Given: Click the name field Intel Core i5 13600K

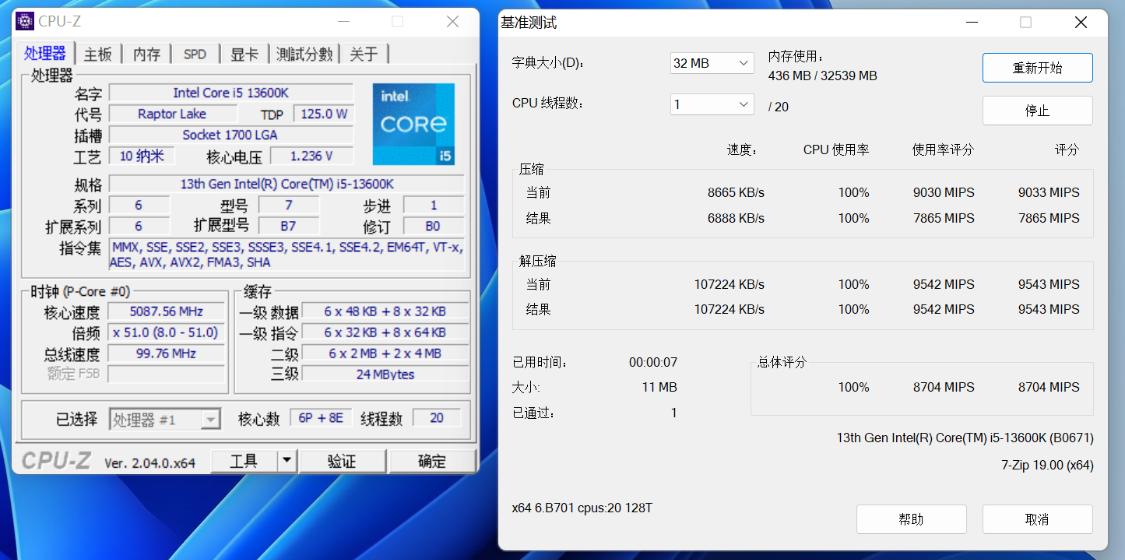Looking at the screenshot, I should coord(231,92).
